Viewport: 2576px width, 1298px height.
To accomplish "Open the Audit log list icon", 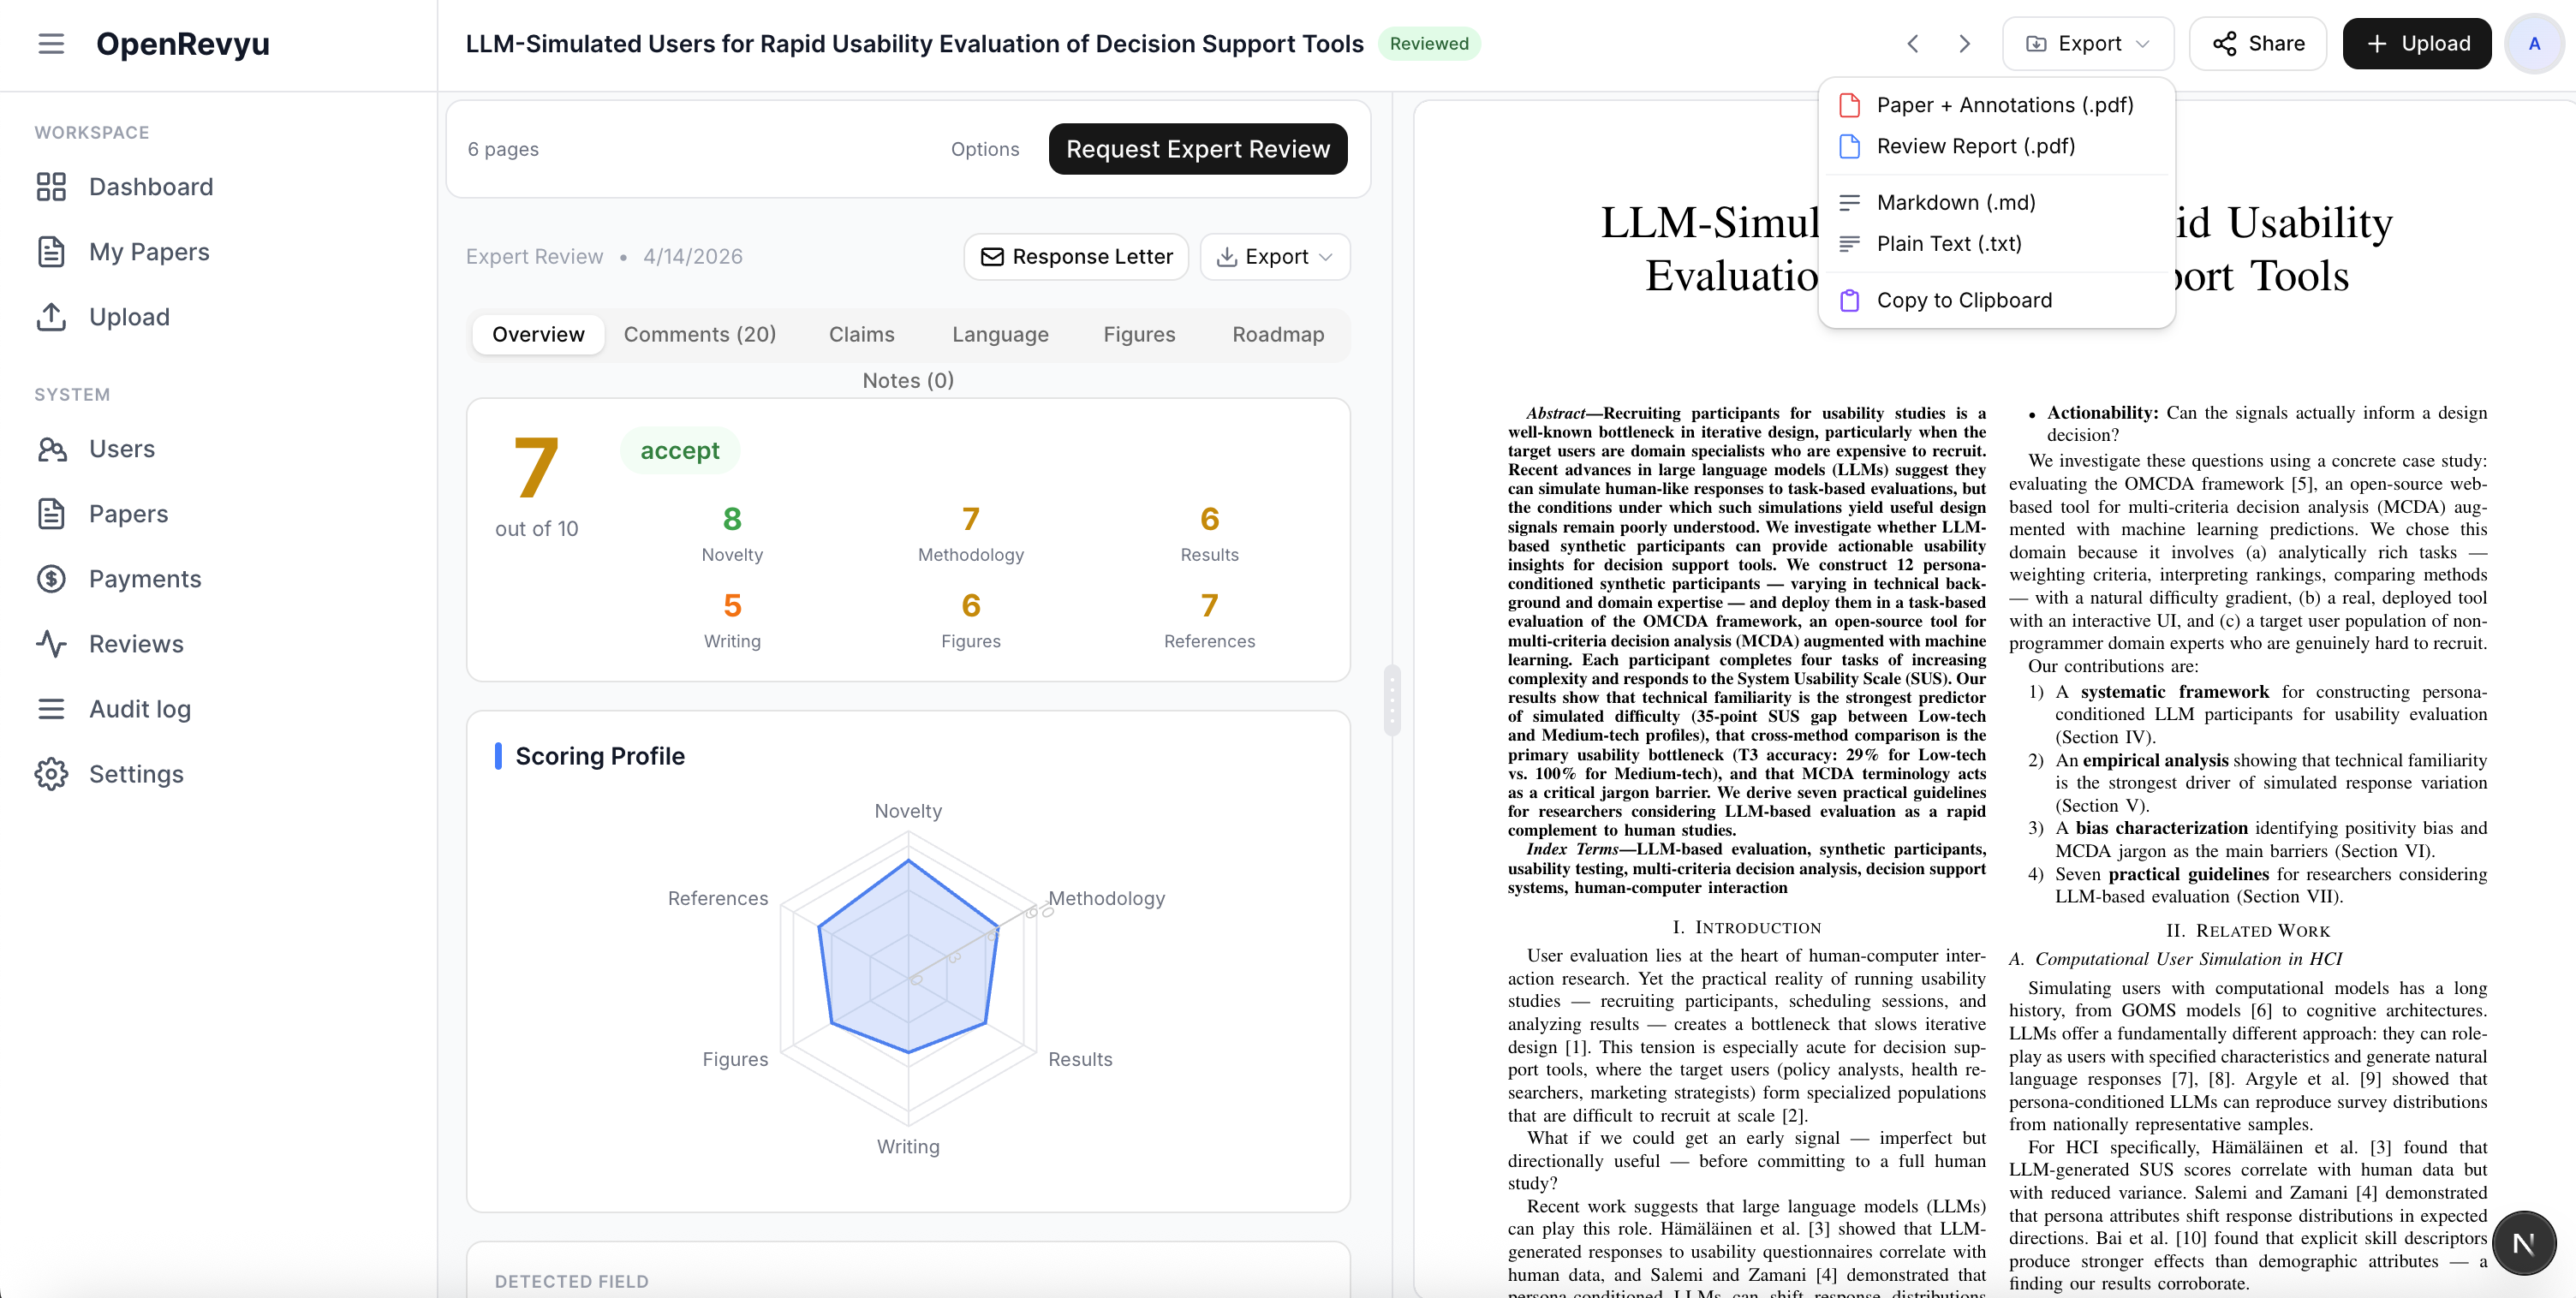I will [x=51, y=709].
